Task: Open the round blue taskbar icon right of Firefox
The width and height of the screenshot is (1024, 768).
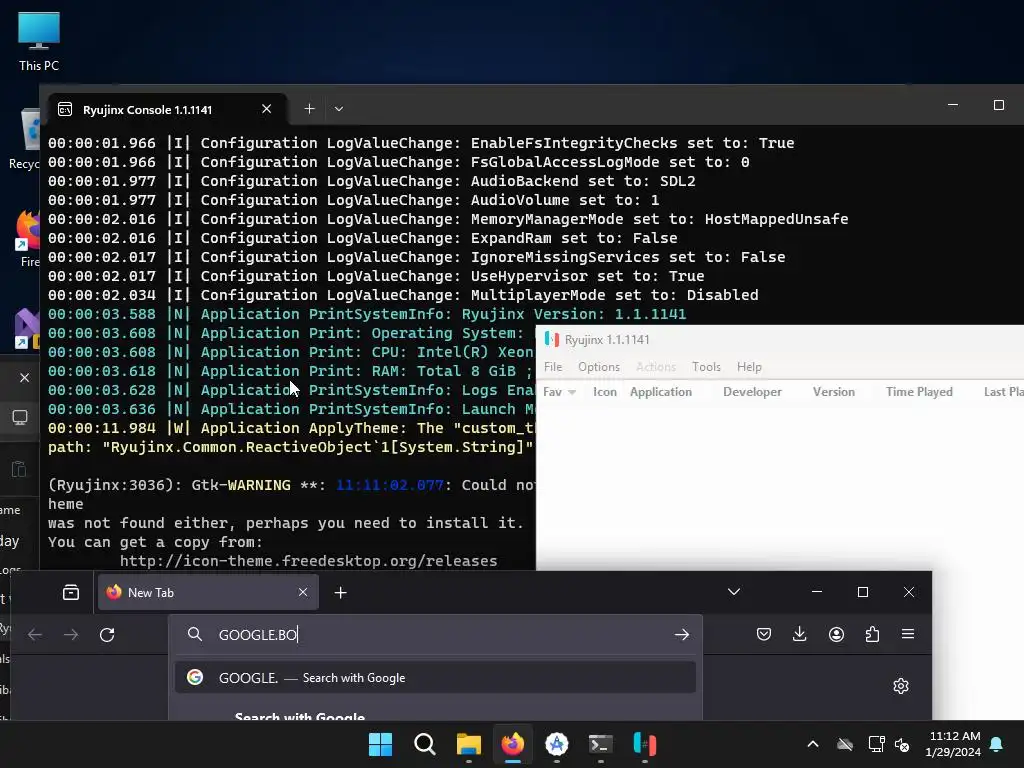Action: [556, 744]
